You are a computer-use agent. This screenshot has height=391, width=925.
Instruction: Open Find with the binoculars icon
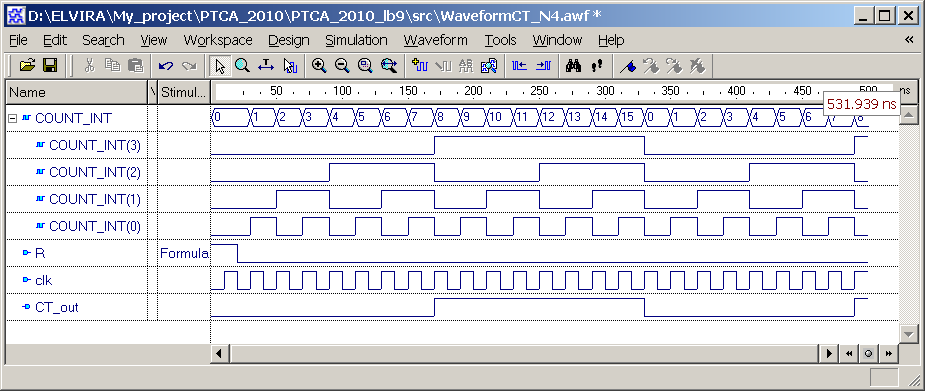573,65
